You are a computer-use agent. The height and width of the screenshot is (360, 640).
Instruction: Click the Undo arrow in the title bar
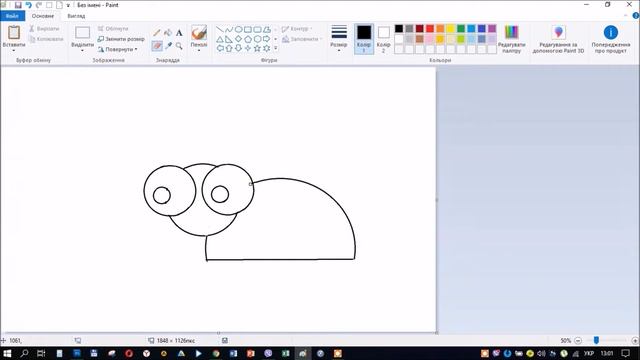click(x=29, y=5)
